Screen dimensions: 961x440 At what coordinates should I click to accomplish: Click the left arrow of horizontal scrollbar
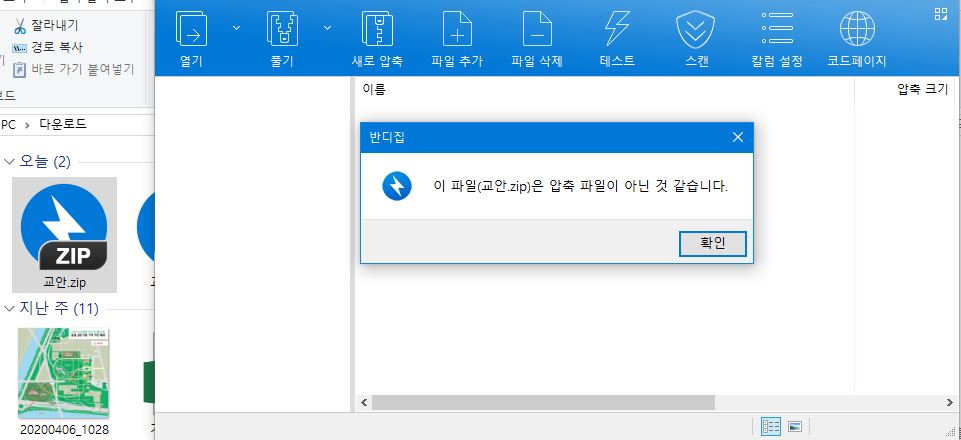pyautogui.click(x=363, y=403)
